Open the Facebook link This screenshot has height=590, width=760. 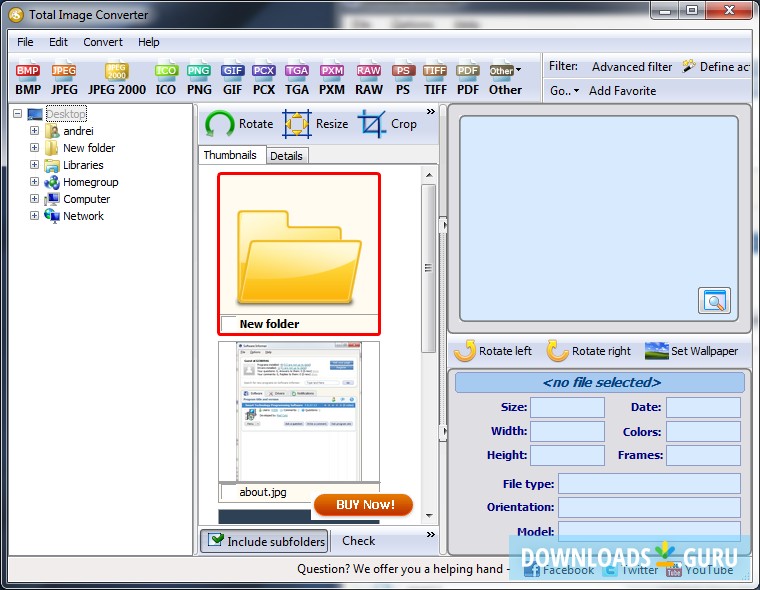(x=559, y=570)
